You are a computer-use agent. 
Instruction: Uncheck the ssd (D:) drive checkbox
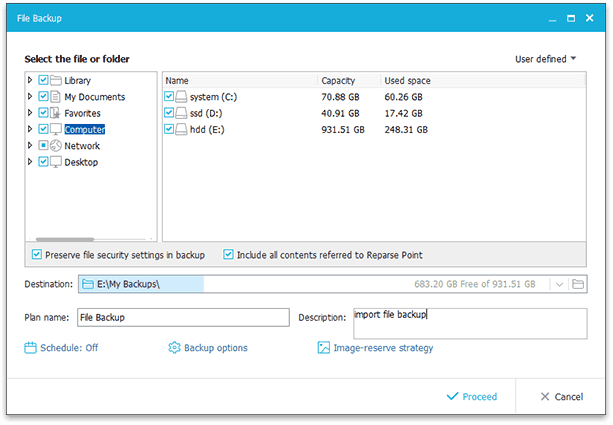tap(169, 113)
